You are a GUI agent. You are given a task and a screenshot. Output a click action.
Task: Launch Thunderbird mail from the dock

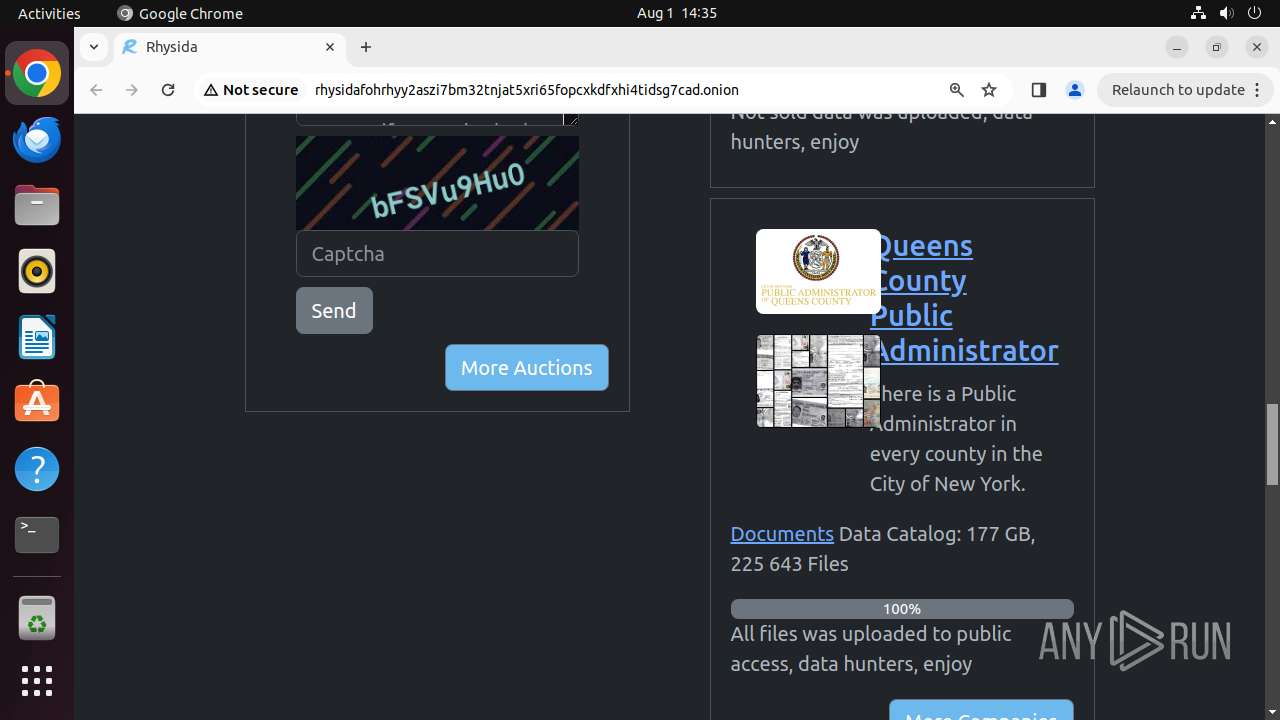[37, 140]
